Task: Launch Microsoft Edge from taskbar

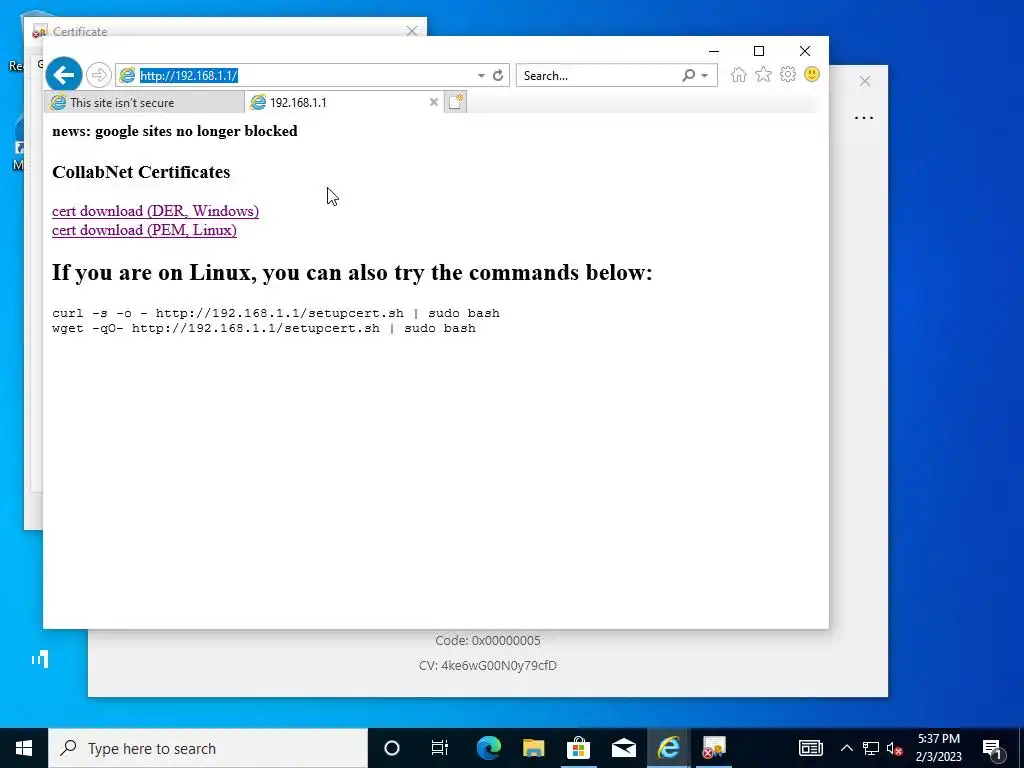Action: tap(488, 748)
